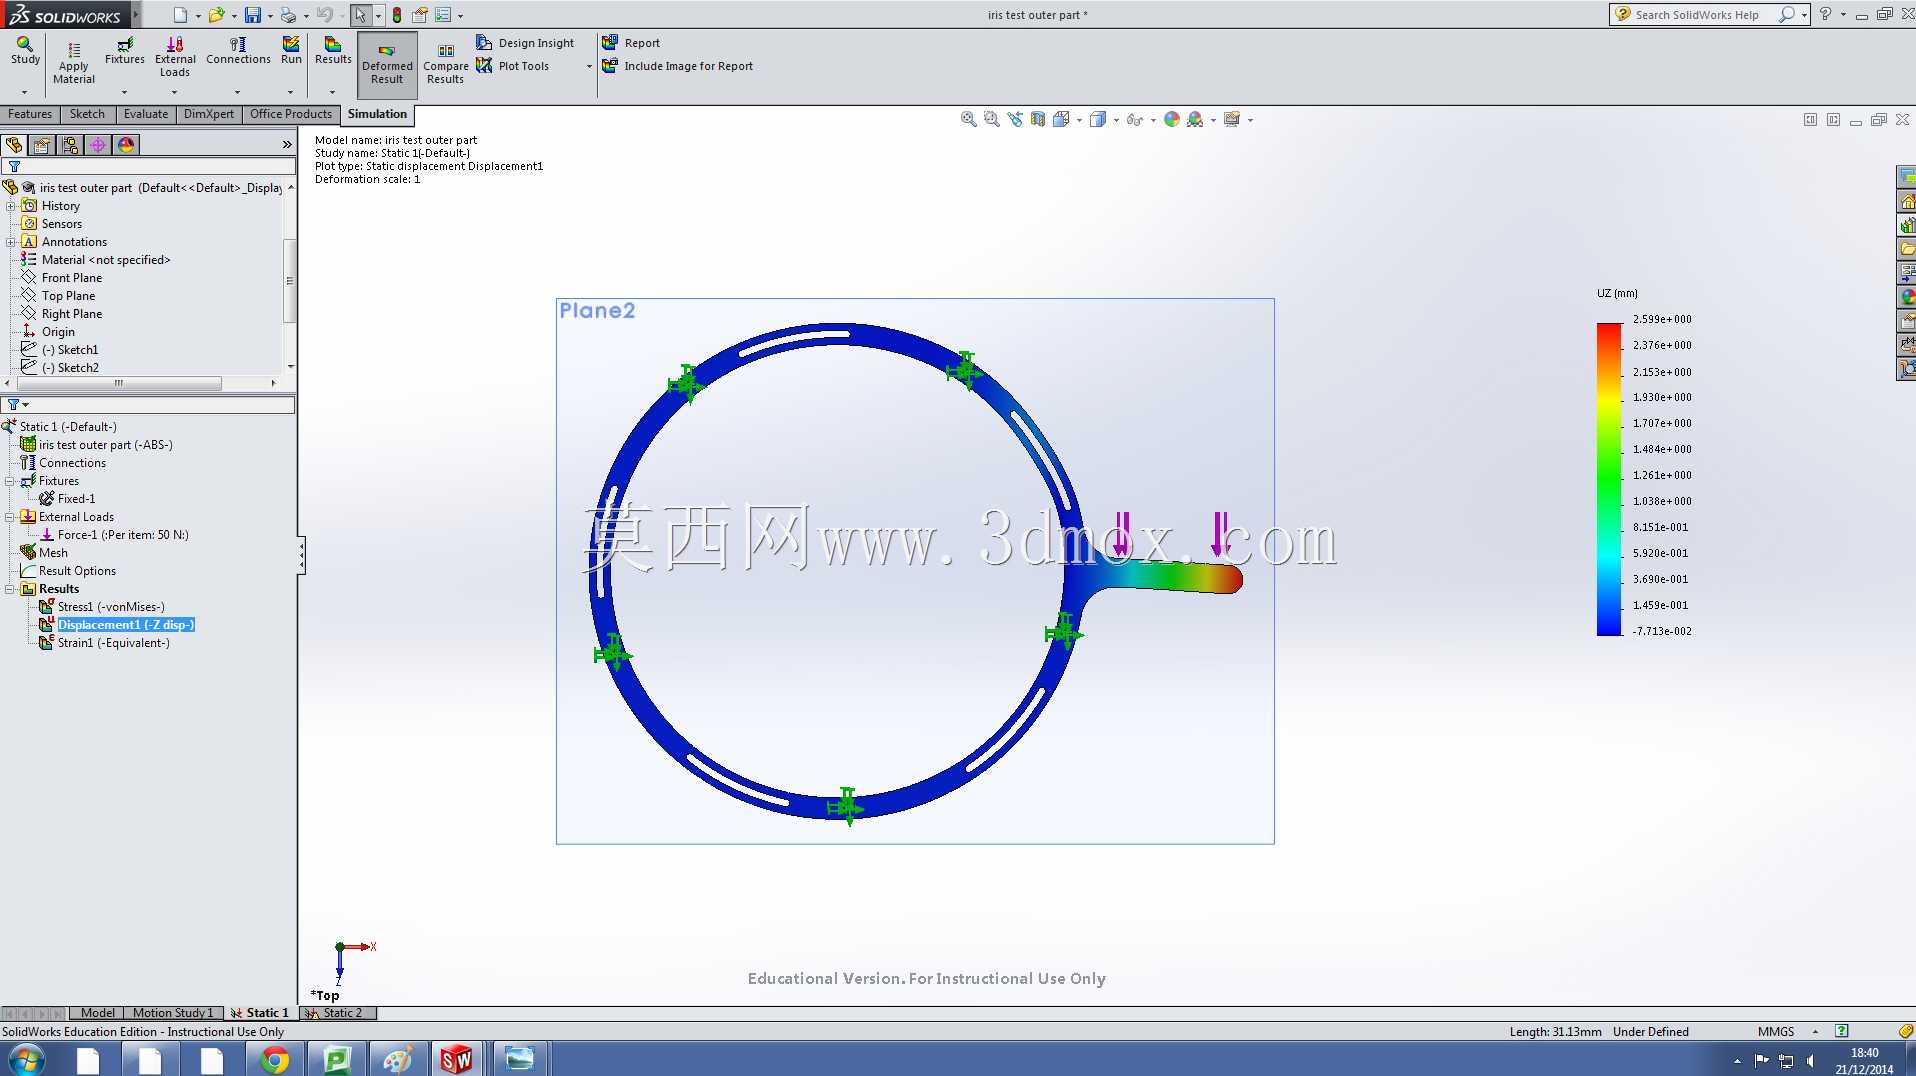This screenshot has width=1916, height=1076.
Task: Open the Static 2 study tab
Action: tap(338, 1013)
